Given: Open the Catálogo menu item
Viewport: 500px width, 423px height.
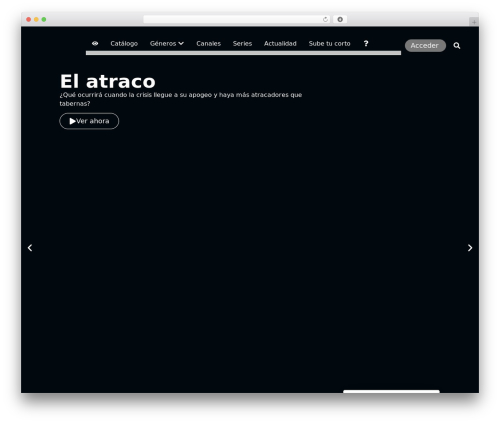Looking at the screenshot, I should point(124,44).
